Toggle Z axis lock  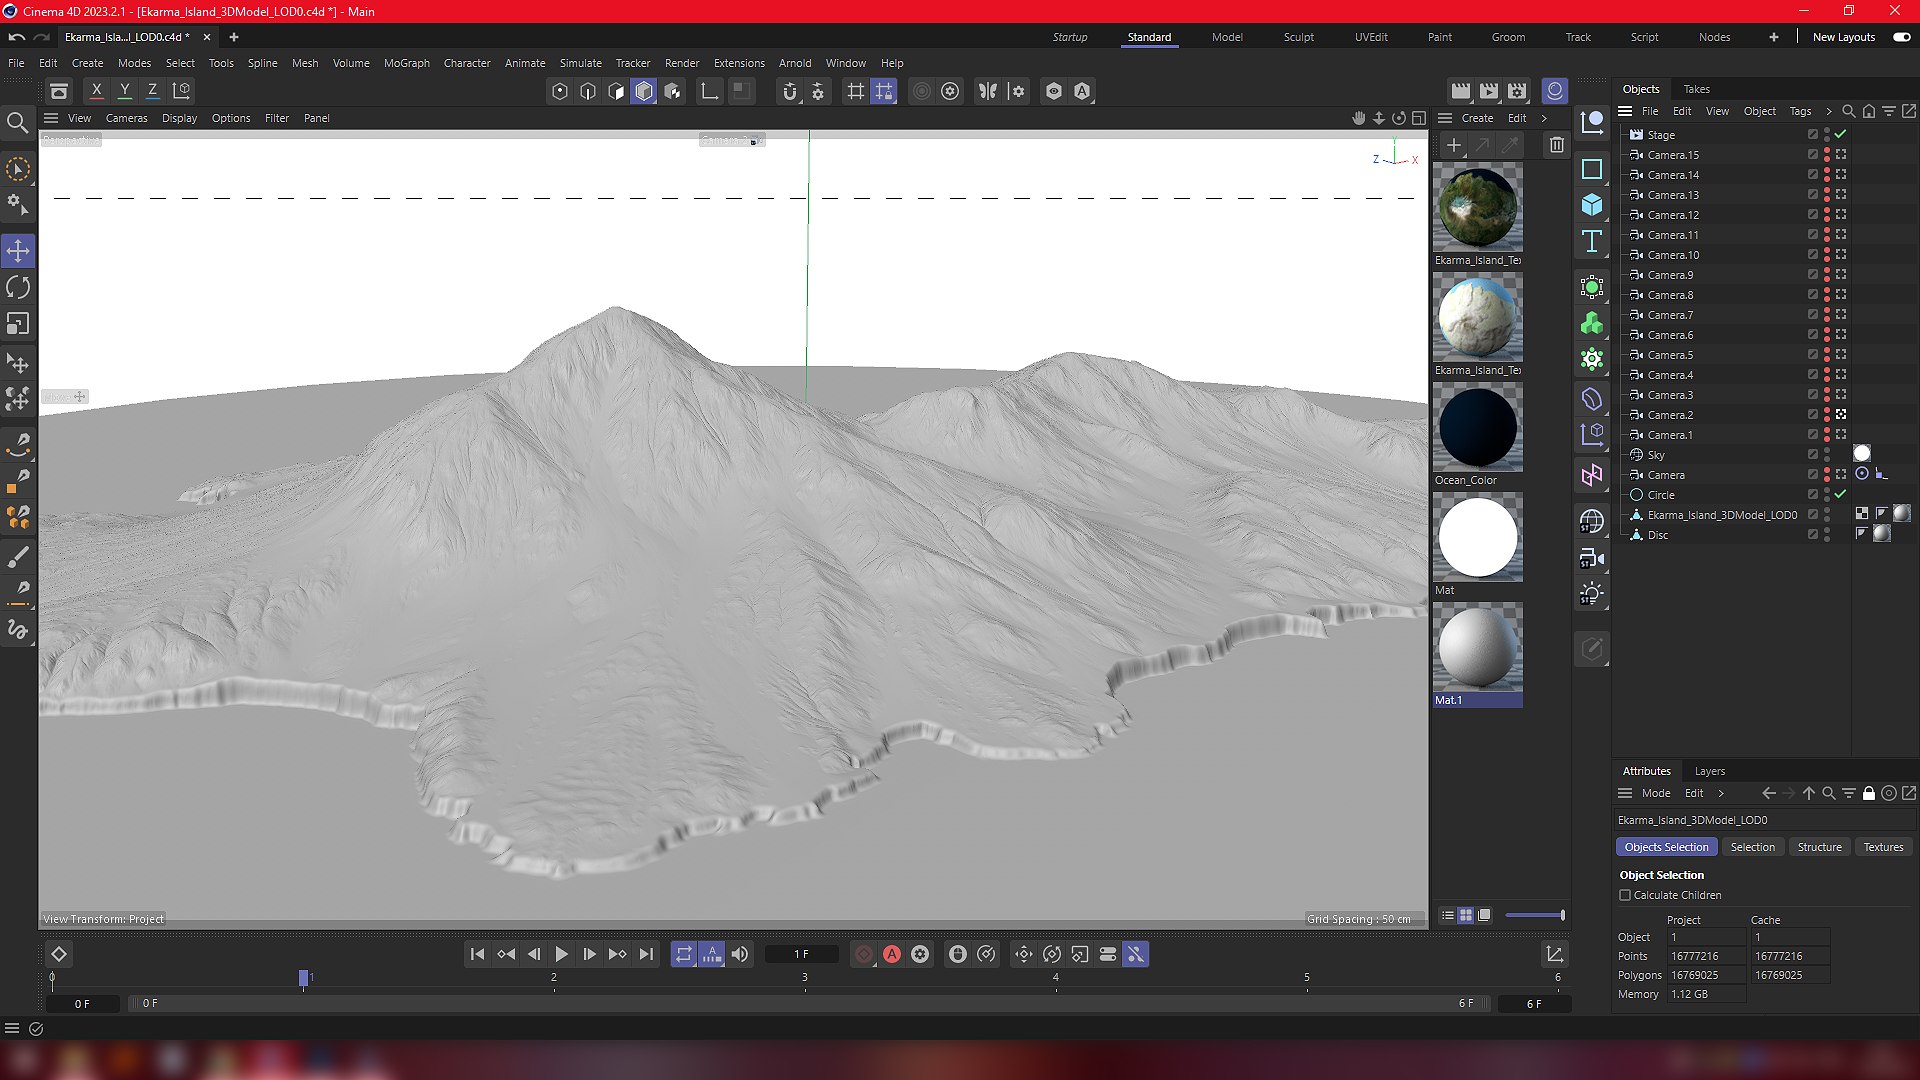point(152,90)
